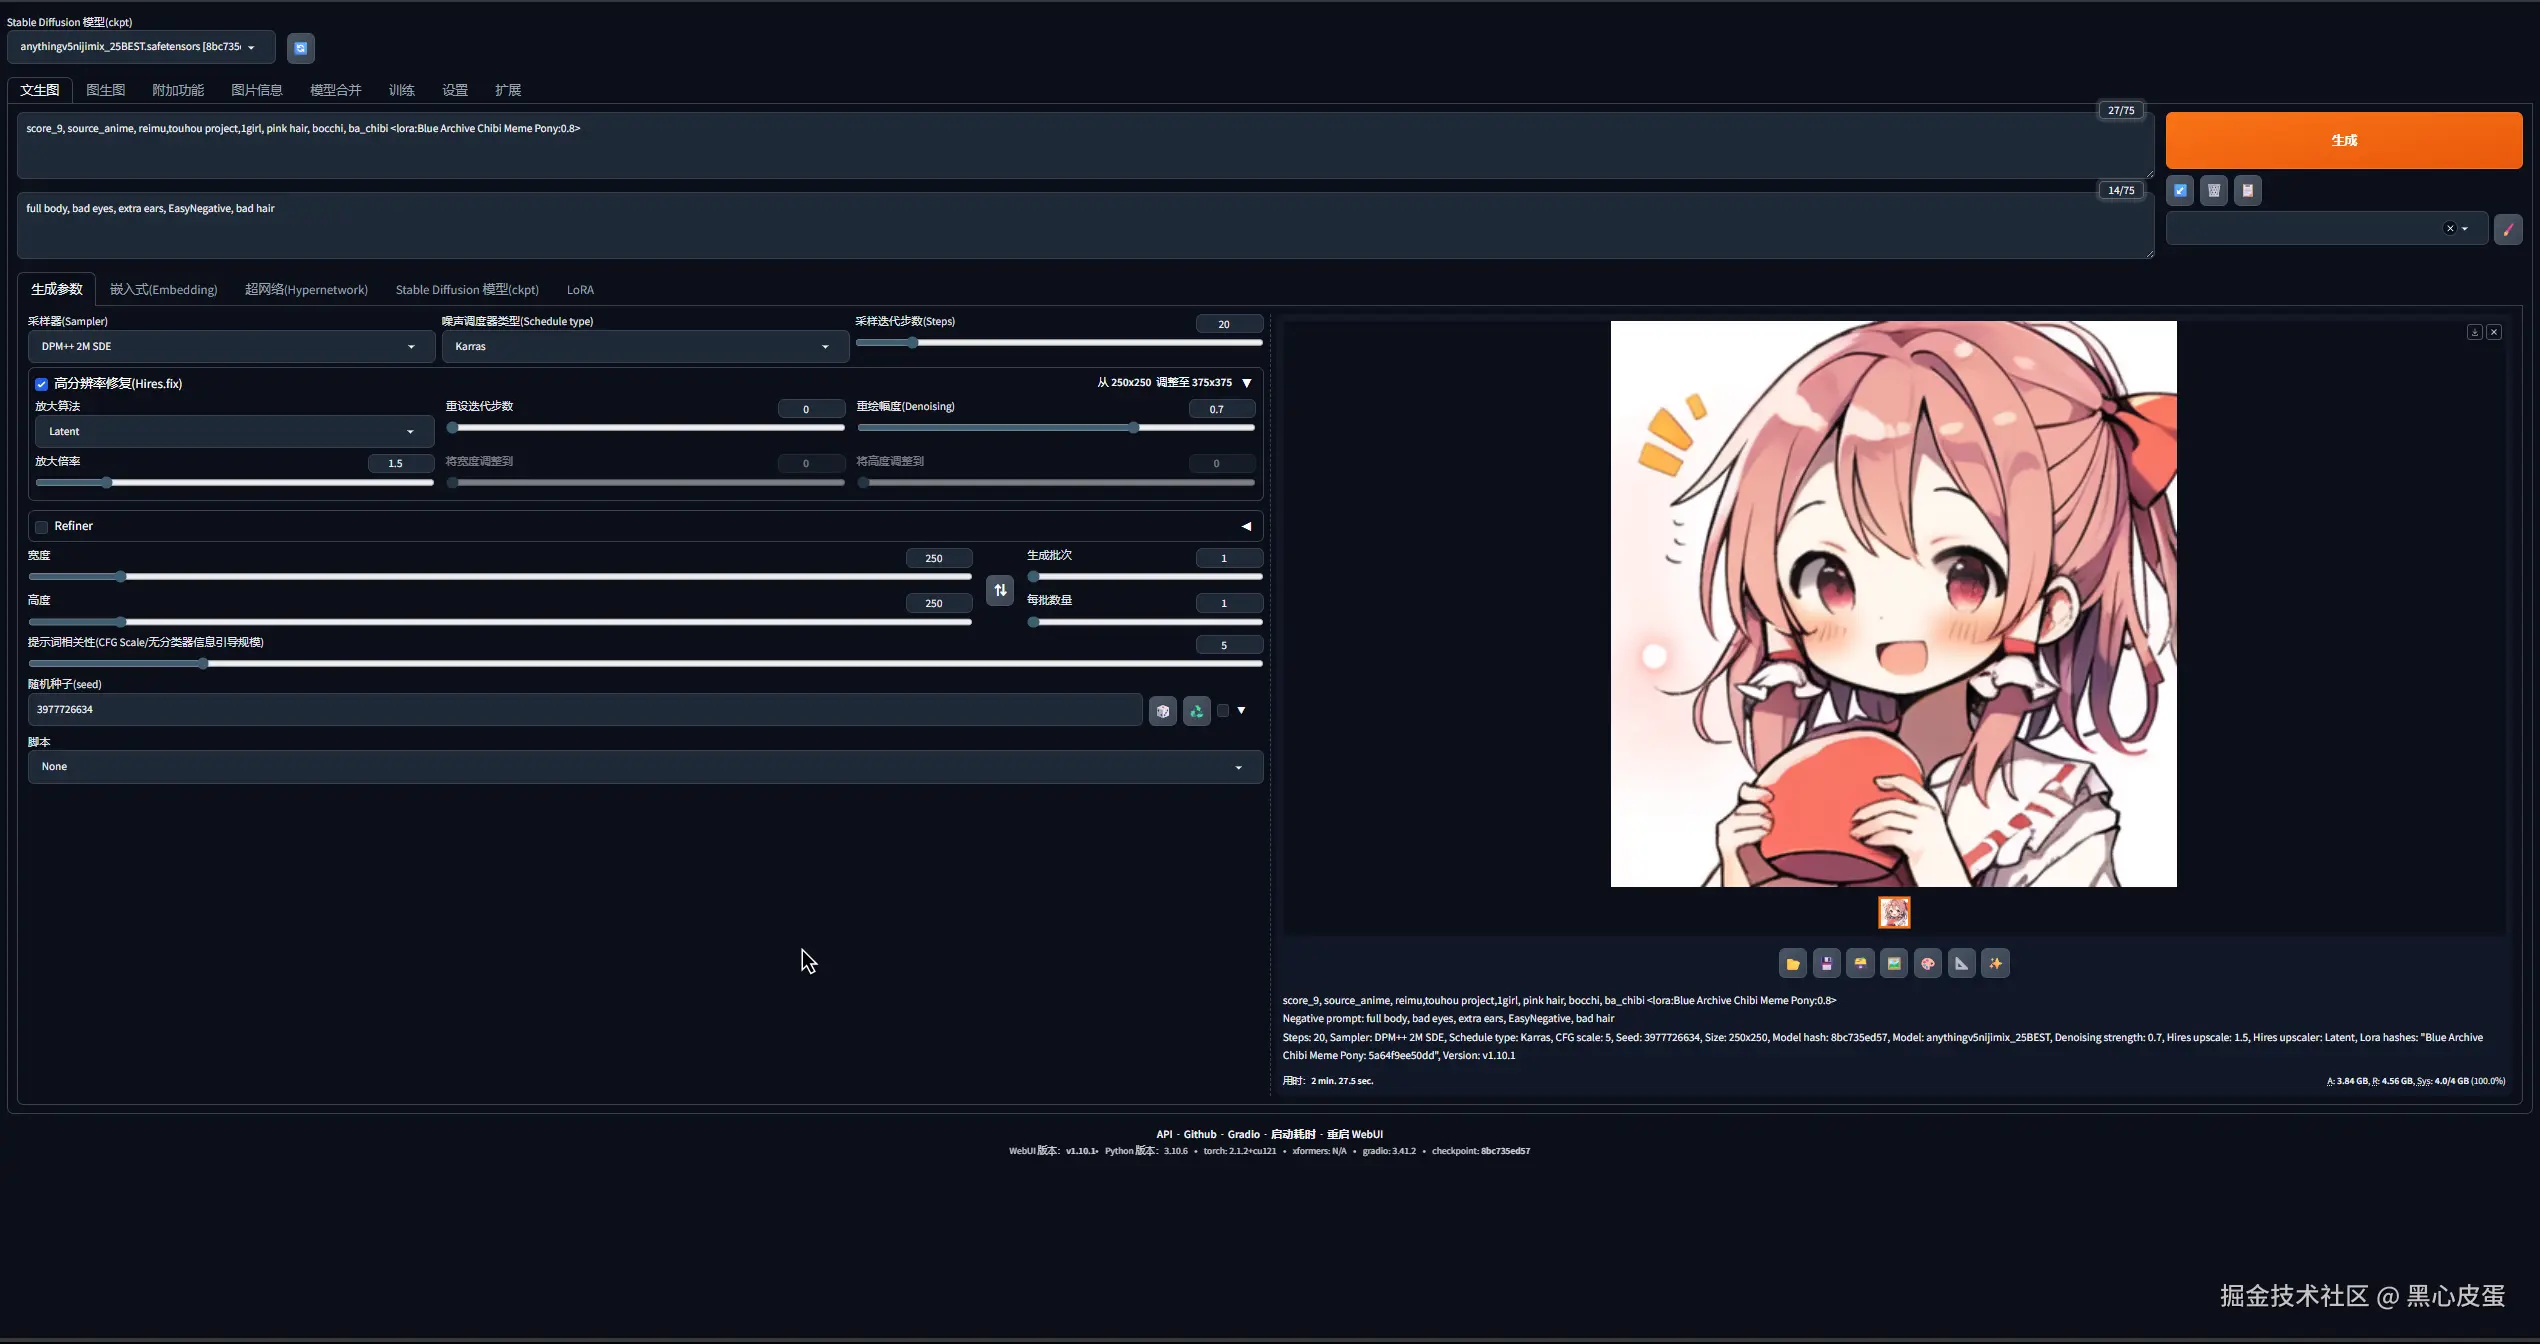
Task: Open the image output folder
Action: 1792,963
